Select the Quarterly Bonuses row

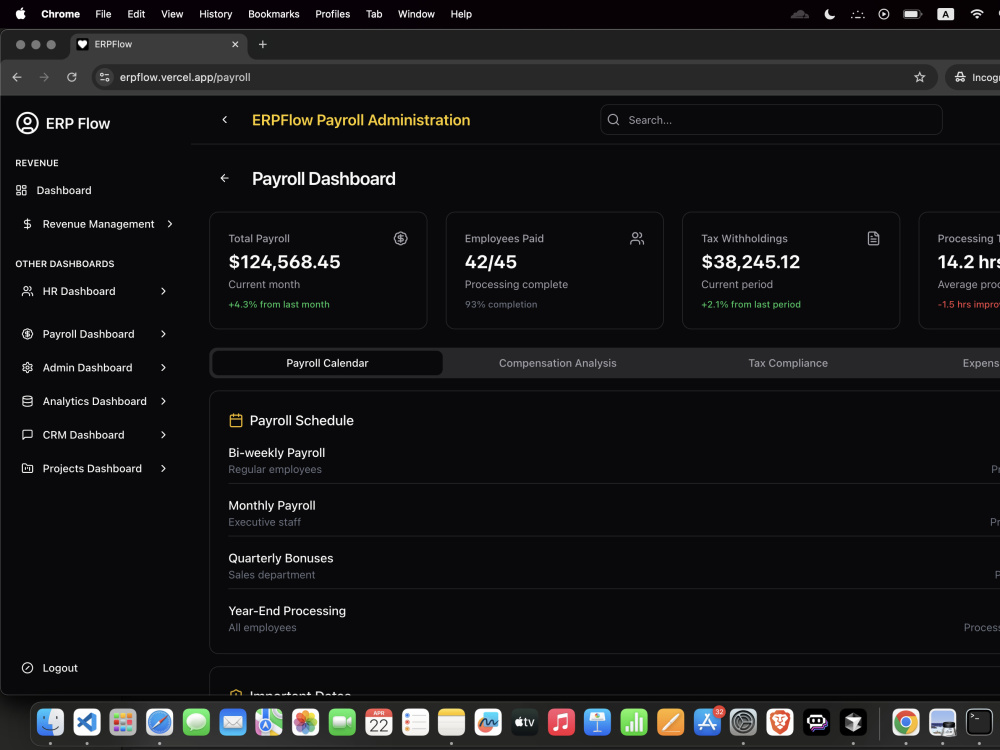point(614,566)
